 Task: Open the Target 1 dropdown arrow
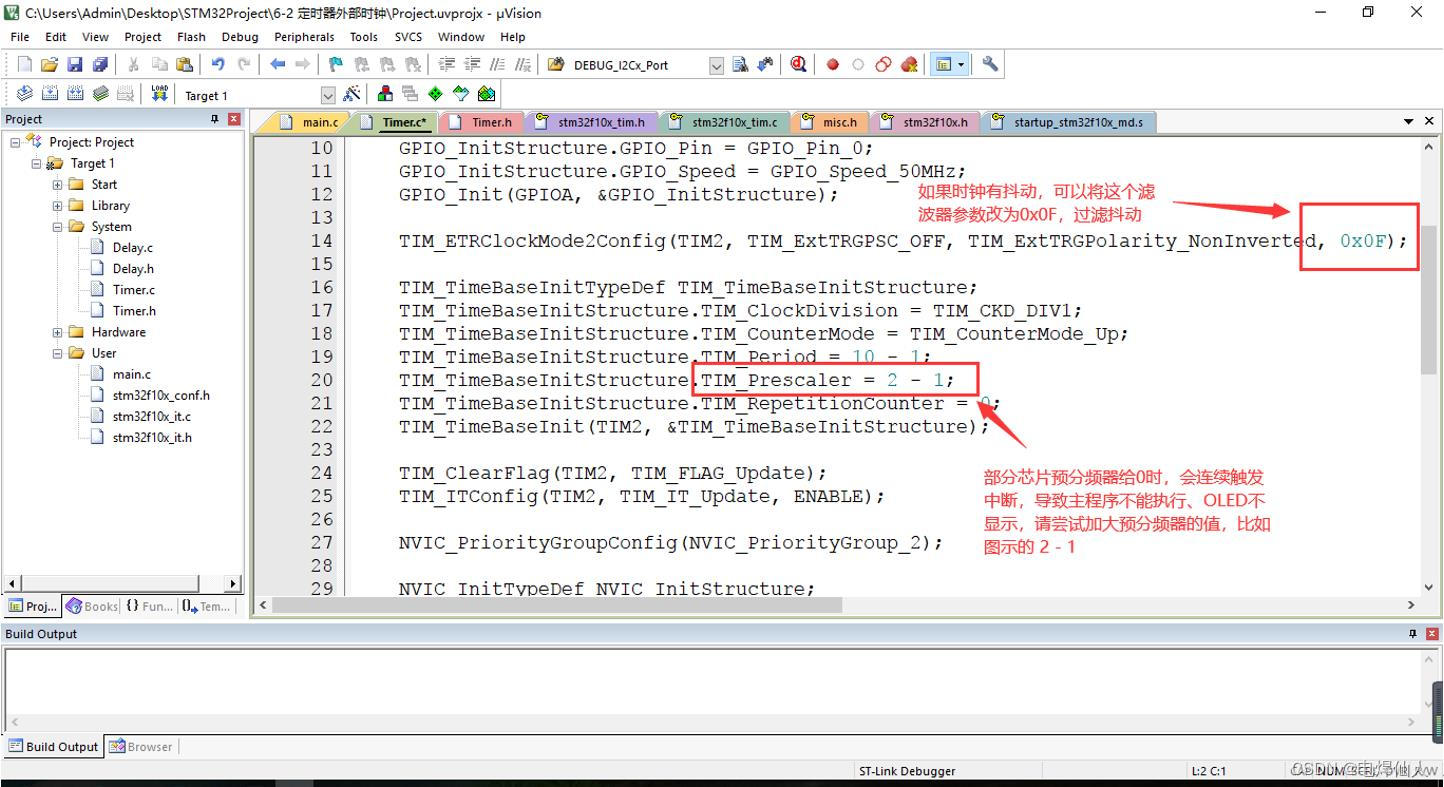click(328, 95)
